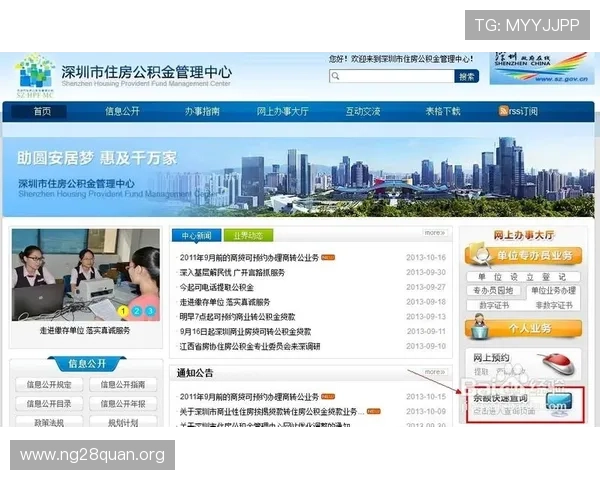The height and width of the screenshot is (480, 600).
Task: Select slide indicator 2 on photo carousel
Action: [137, 311]
